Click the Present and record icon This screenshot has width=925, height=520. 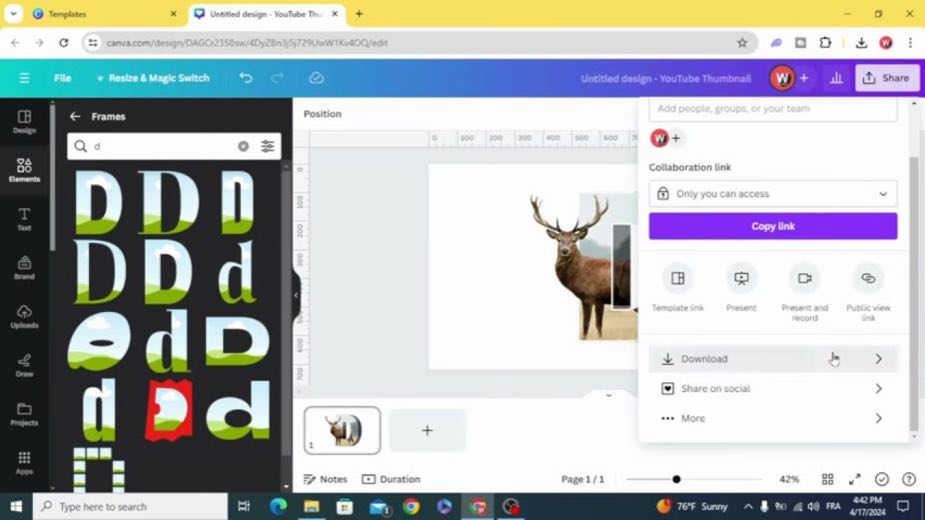(805, 278)
